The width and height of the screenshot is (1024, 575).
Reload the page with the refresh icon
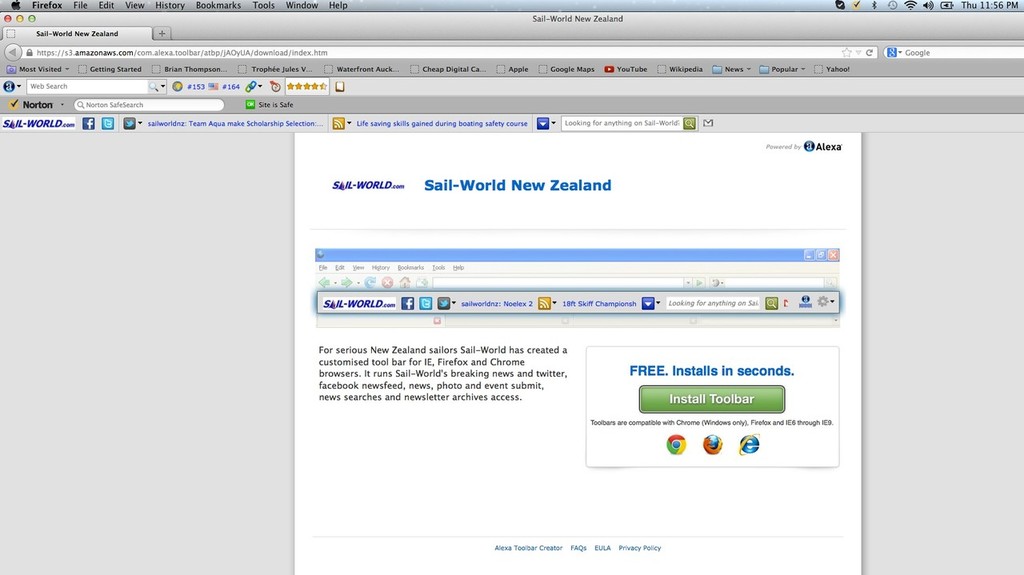(x=869, y=52)
